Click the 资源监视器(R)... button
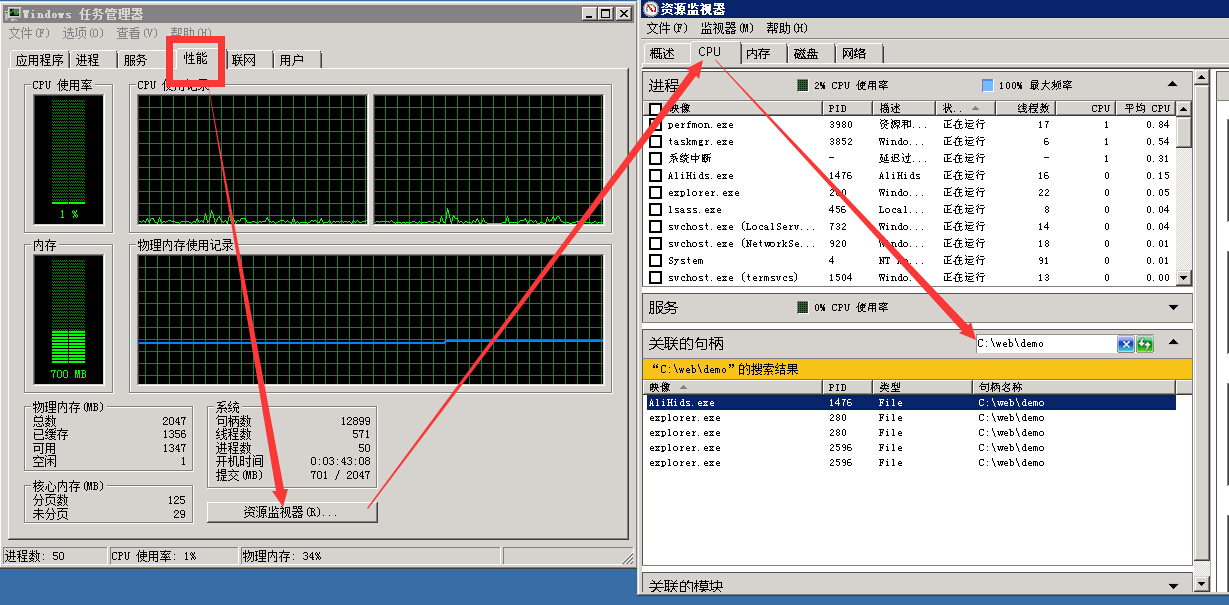The image size is (1229, 605). coord(291,512)
